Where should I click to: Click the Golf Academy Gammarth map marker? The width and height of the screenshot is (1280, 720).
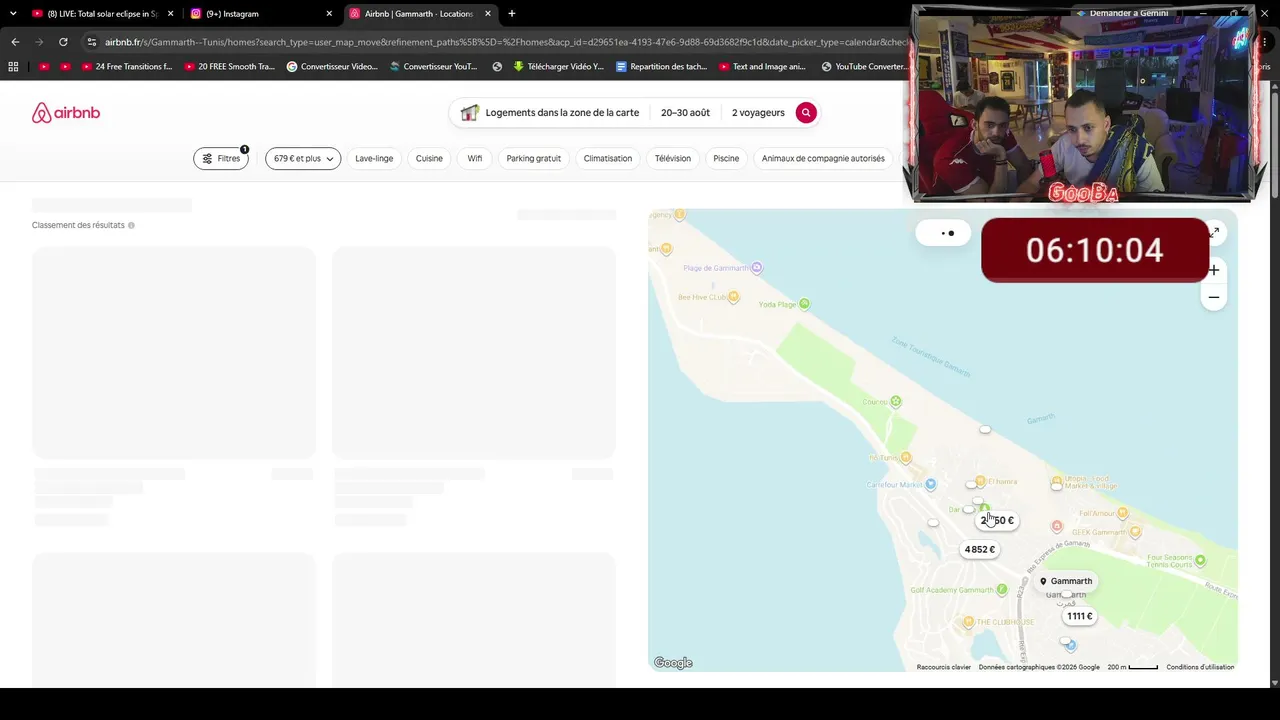point(1003,590)
